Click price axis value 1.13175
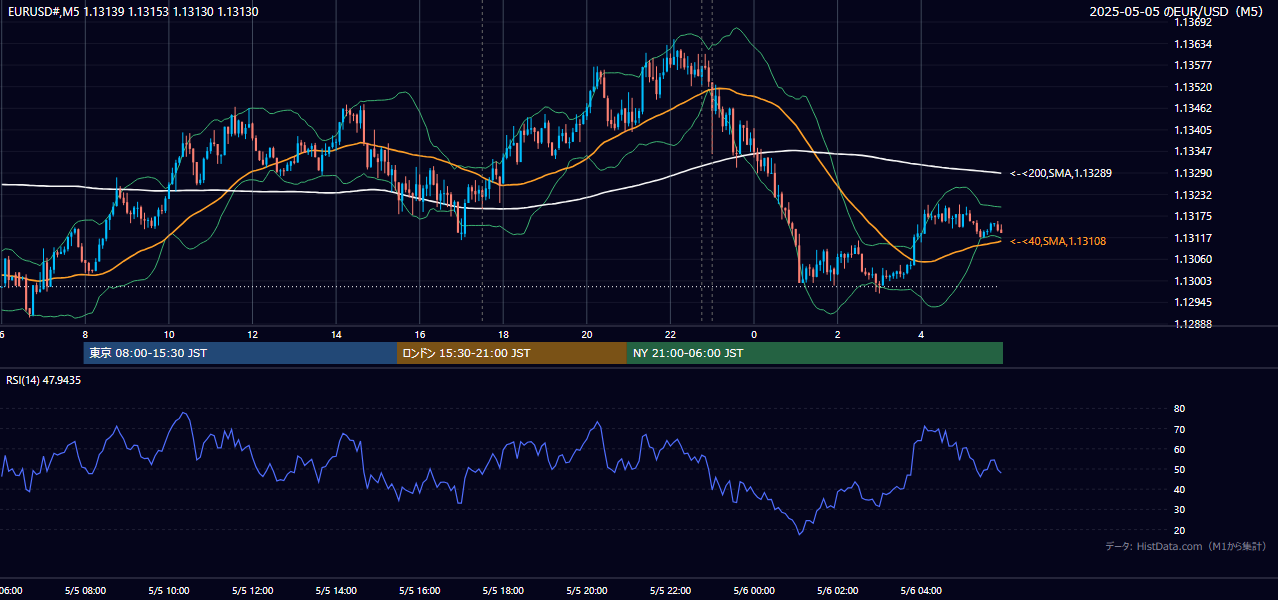1278x600 pixels. [1194, 216]
